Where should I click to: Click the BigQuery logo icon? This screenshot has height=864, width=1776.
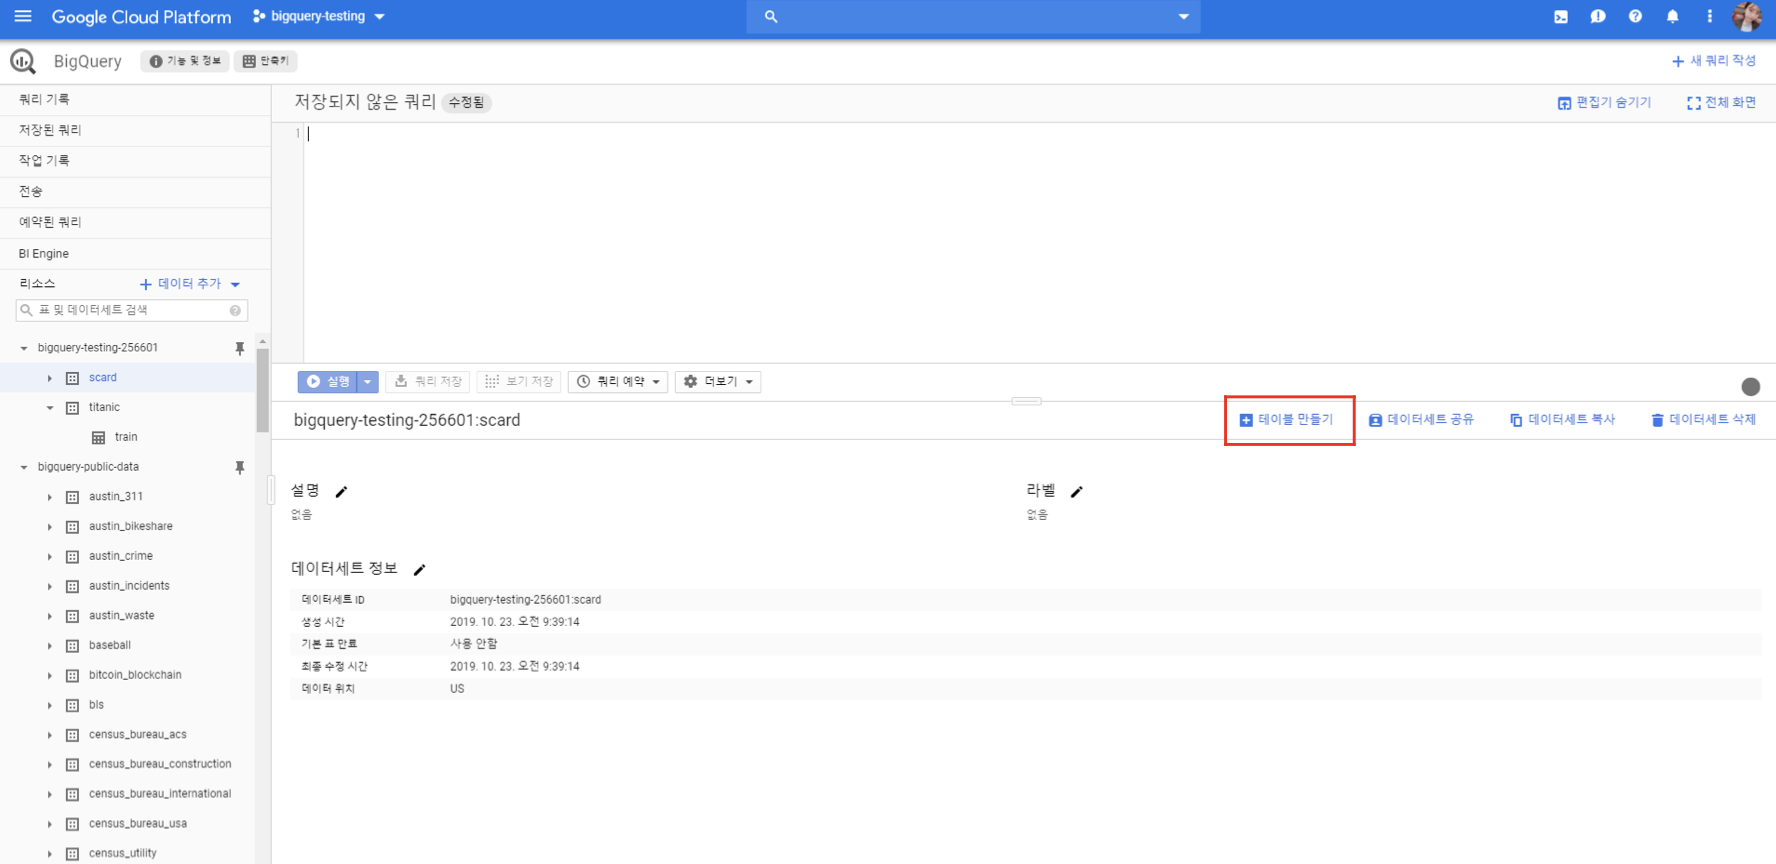[23, 61]
